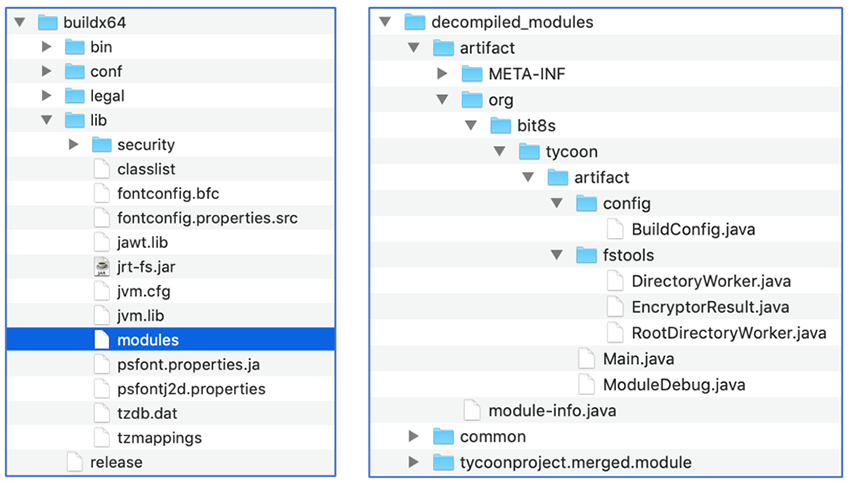Expand the bin folder

46,47
